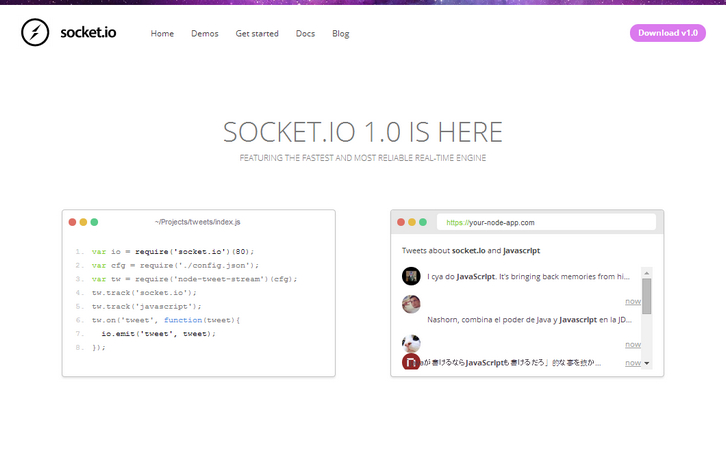Click the green dot in index.js window
726x449 pixels.
click(x=94, y=222)
